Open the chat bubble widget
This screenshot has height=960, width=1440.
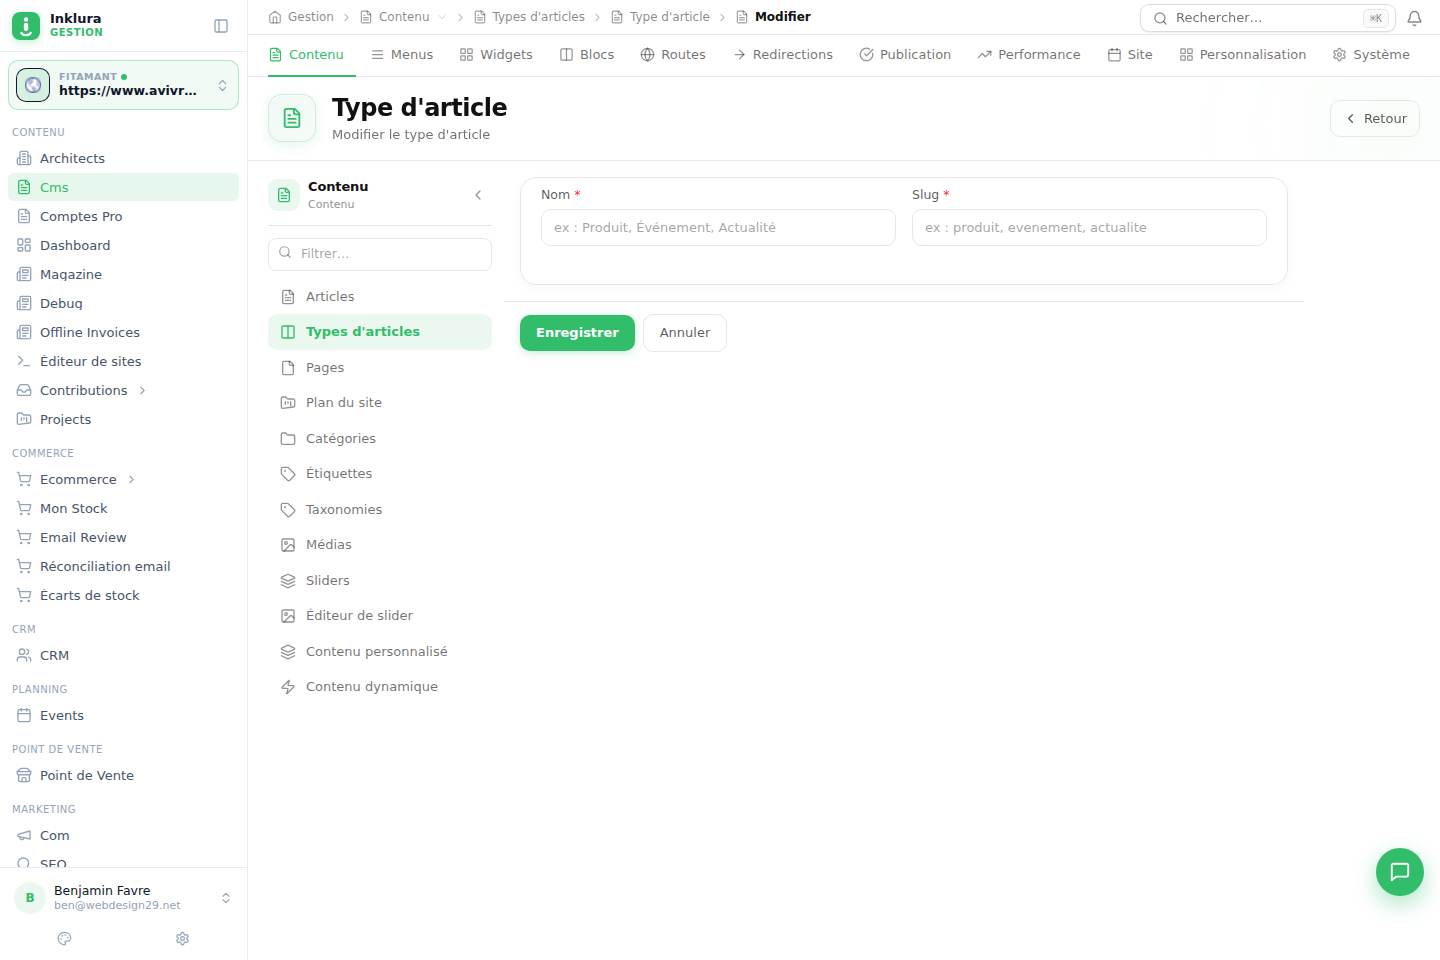point(1399,871)
